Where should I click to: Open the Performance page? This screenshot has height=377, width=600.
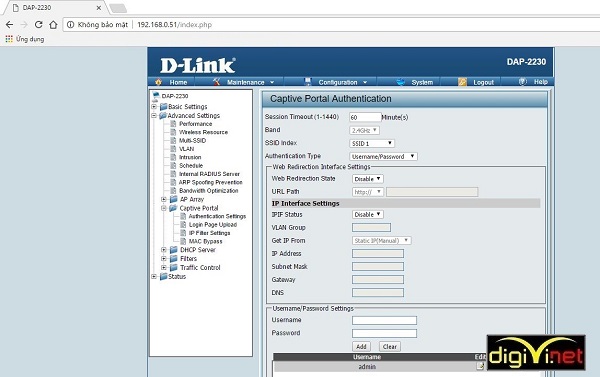click(195, 124)
